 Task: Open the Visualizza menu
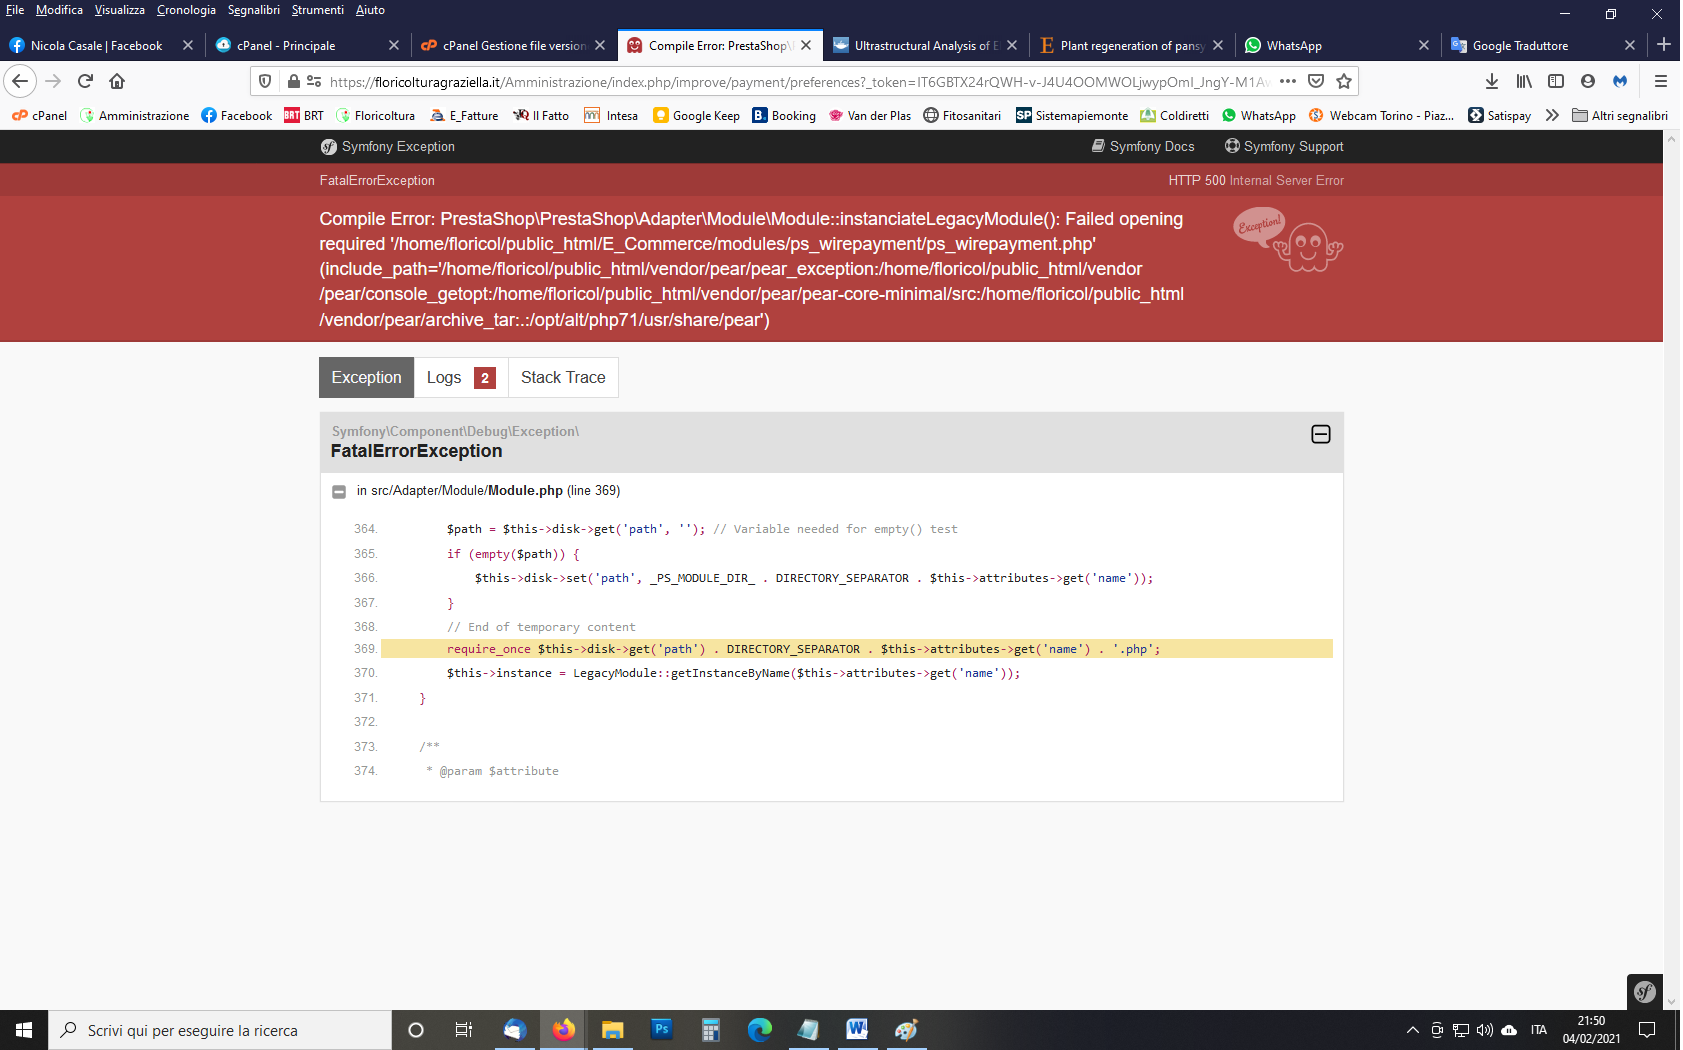click(120, 10)
